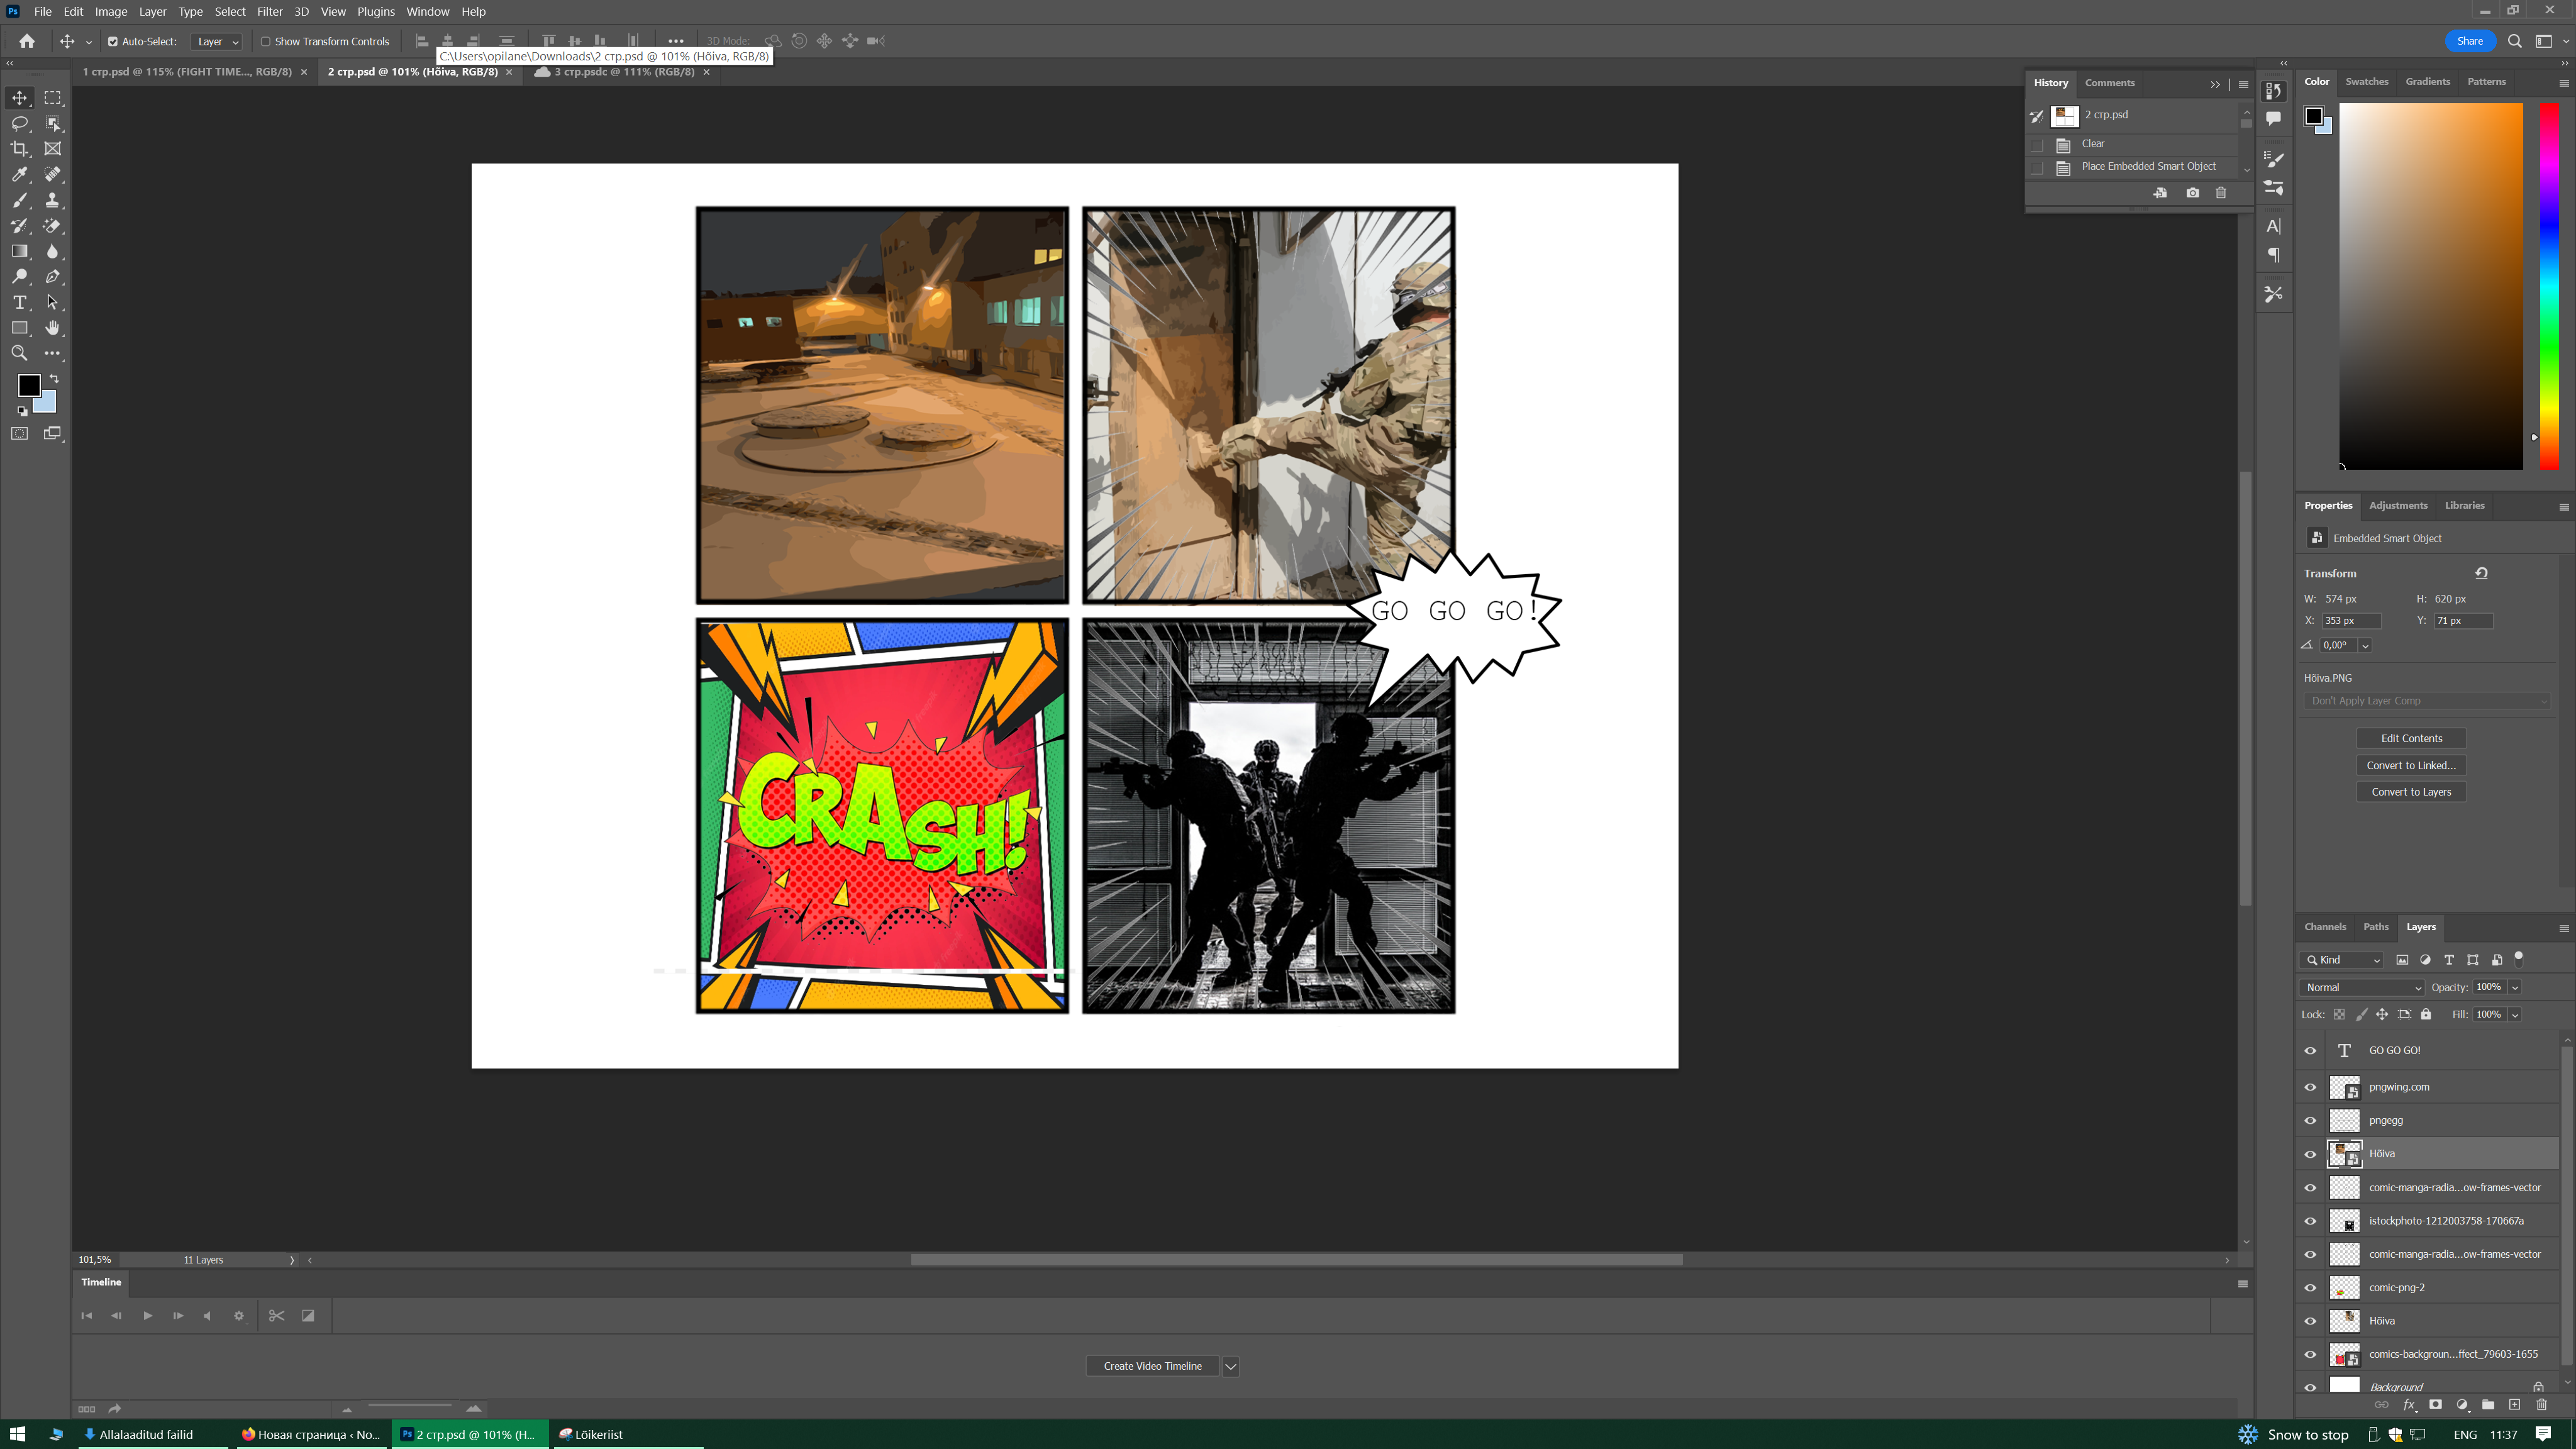This screenshot has width=2576, height=1449.
Task: Click the Home icon in options bar
Action: pos(27,41)
